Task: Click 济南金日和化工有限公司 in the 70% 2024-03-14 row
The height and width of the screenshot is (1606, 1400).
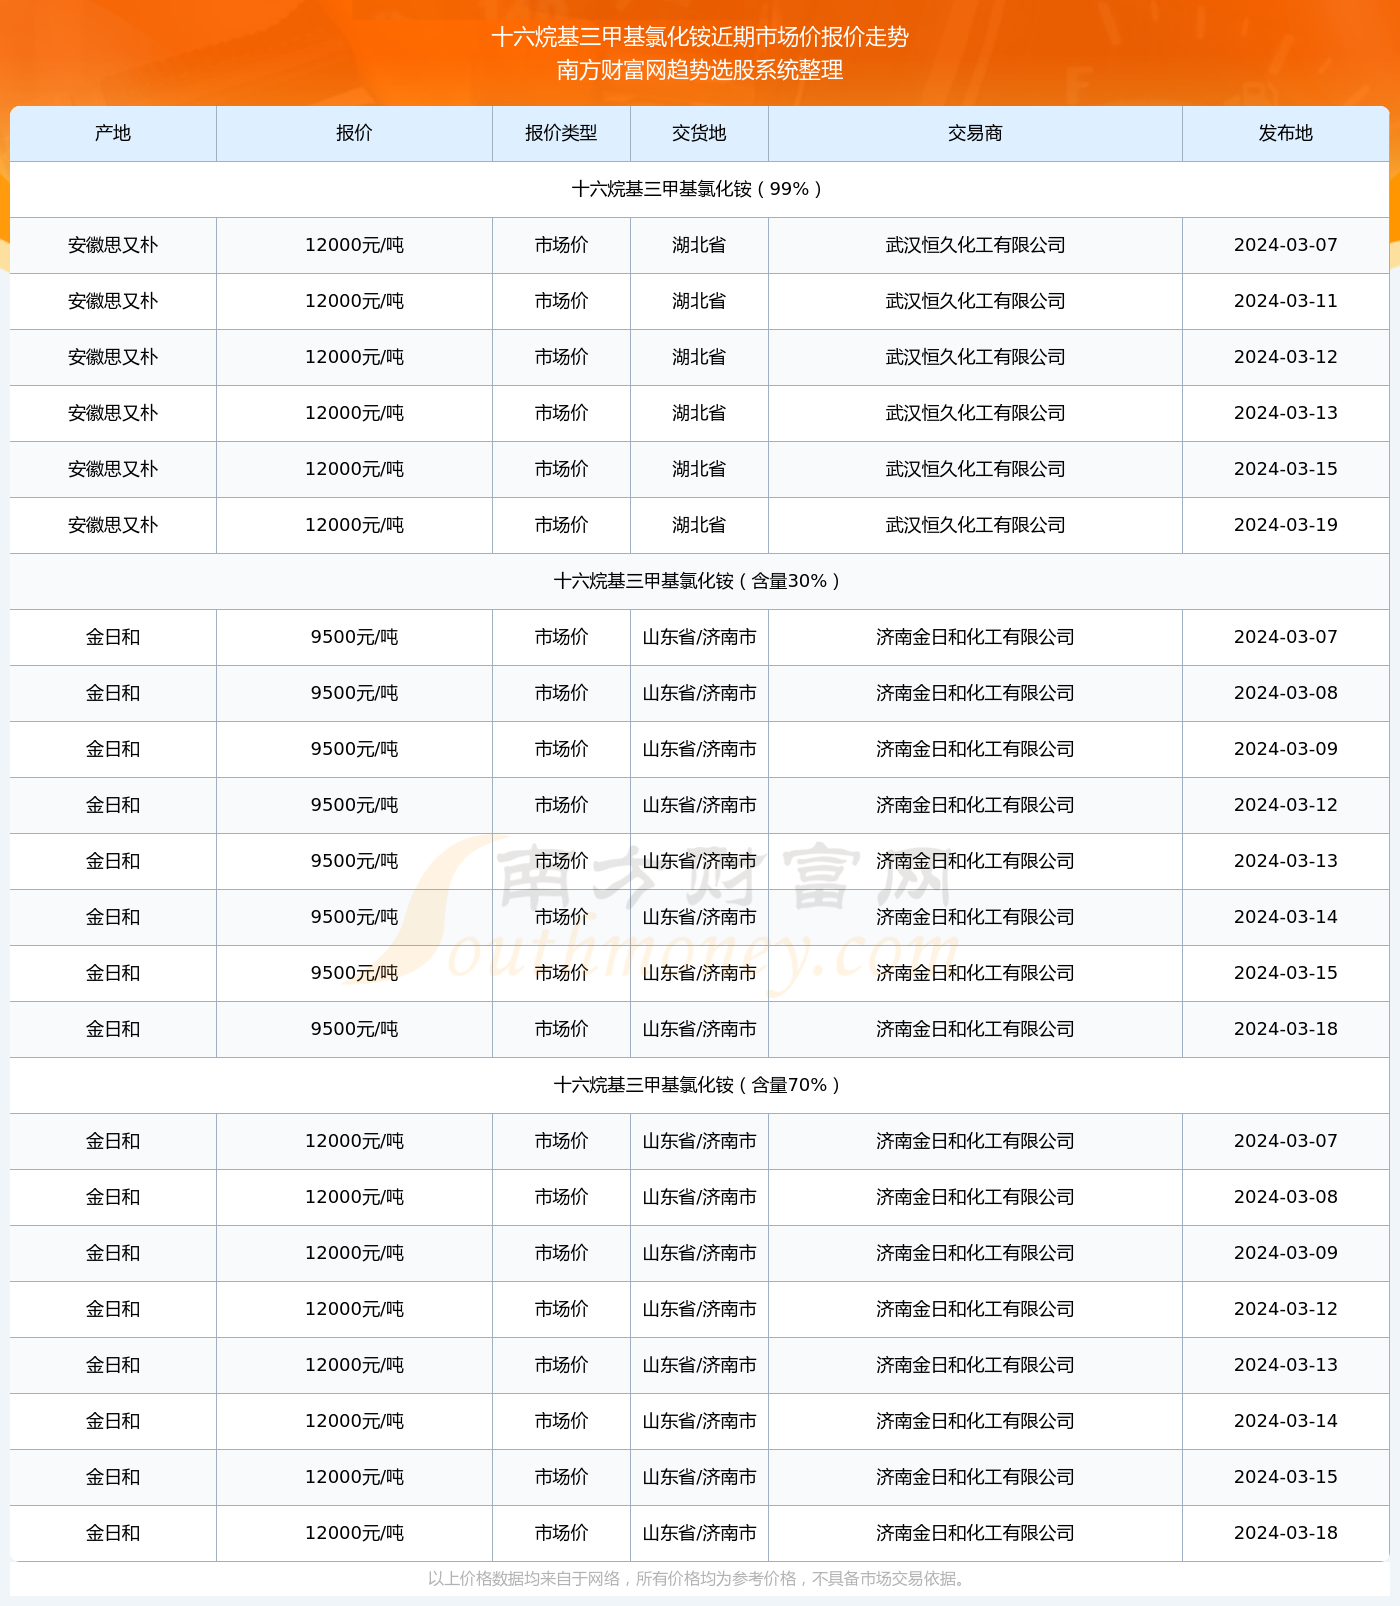Action: [975, 1421]
